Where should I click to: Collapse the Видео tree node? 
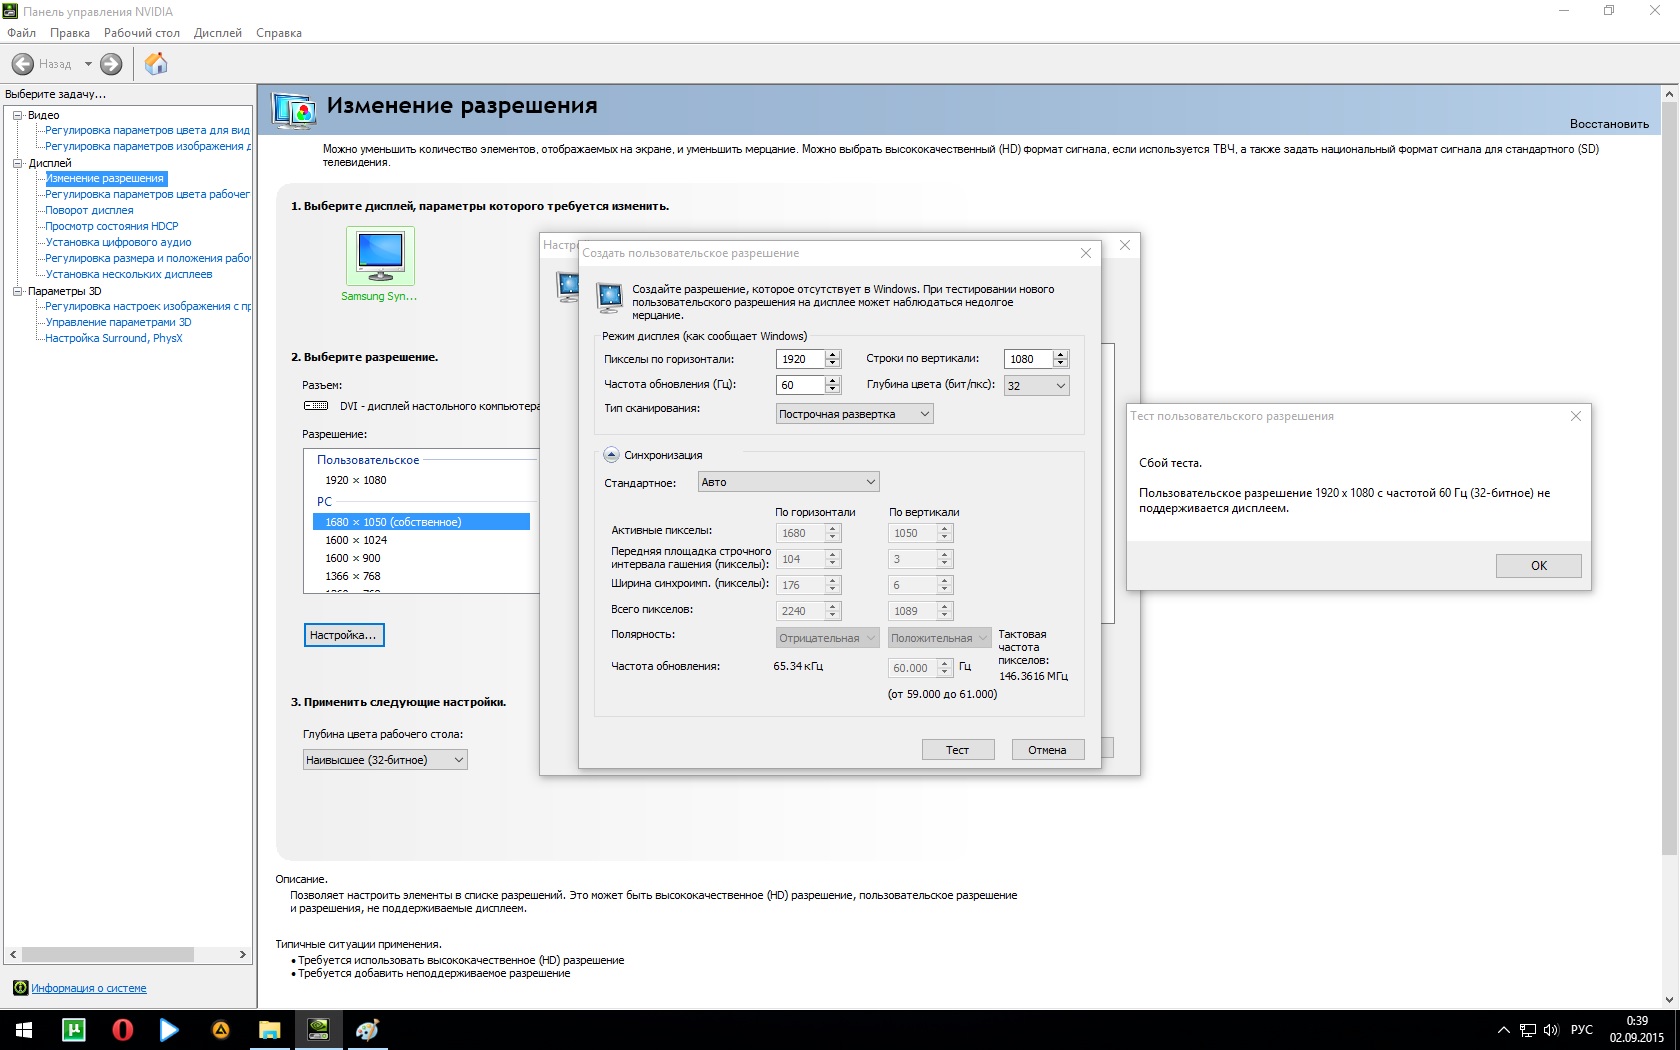tap(17, 115)
